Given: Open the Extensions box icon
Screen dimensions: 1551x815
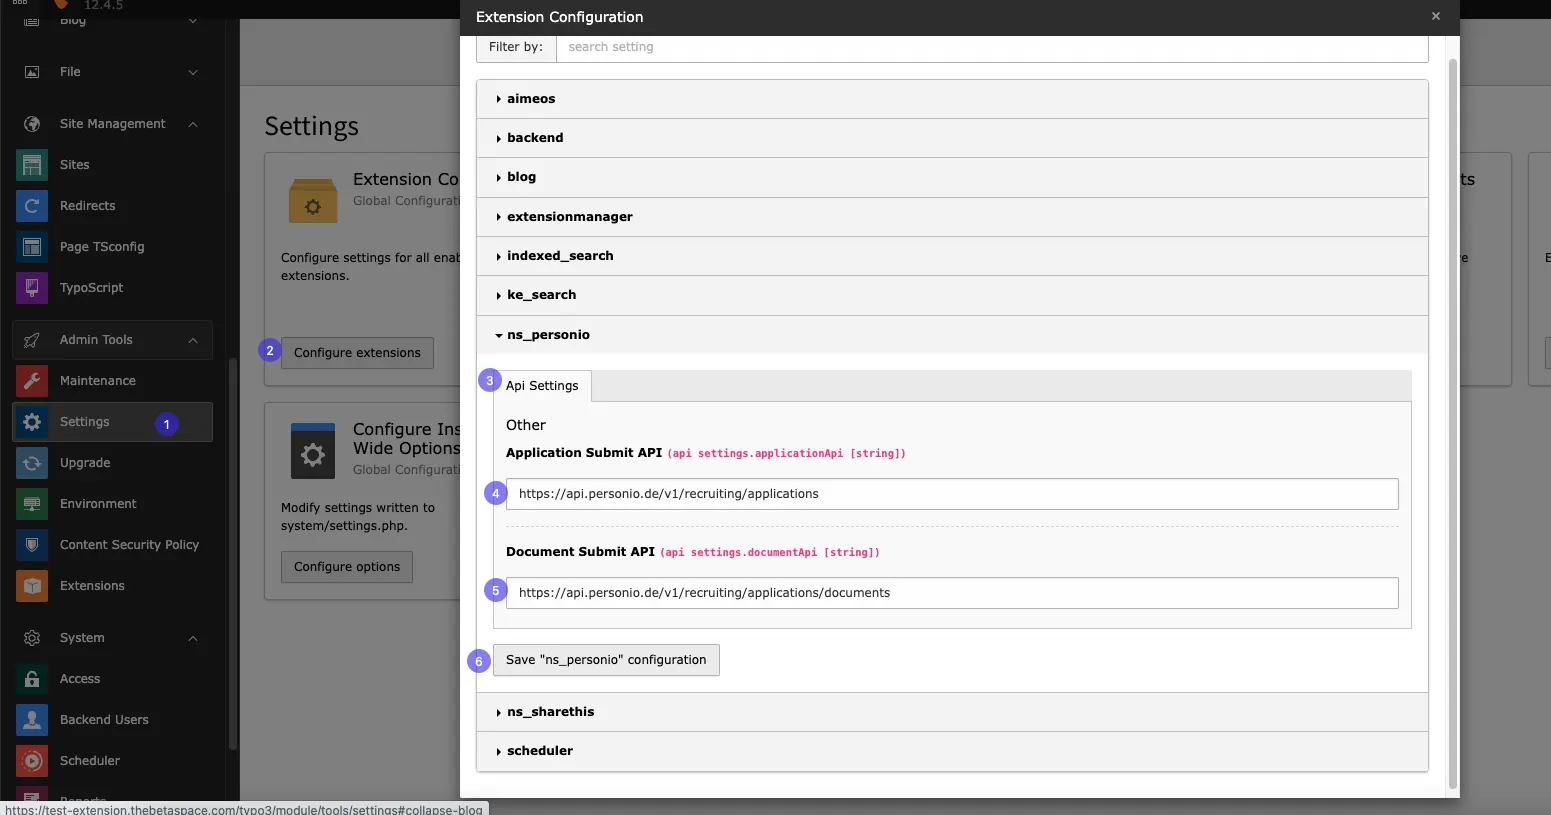Looking at the screenshot, I should tap(32, 586).
